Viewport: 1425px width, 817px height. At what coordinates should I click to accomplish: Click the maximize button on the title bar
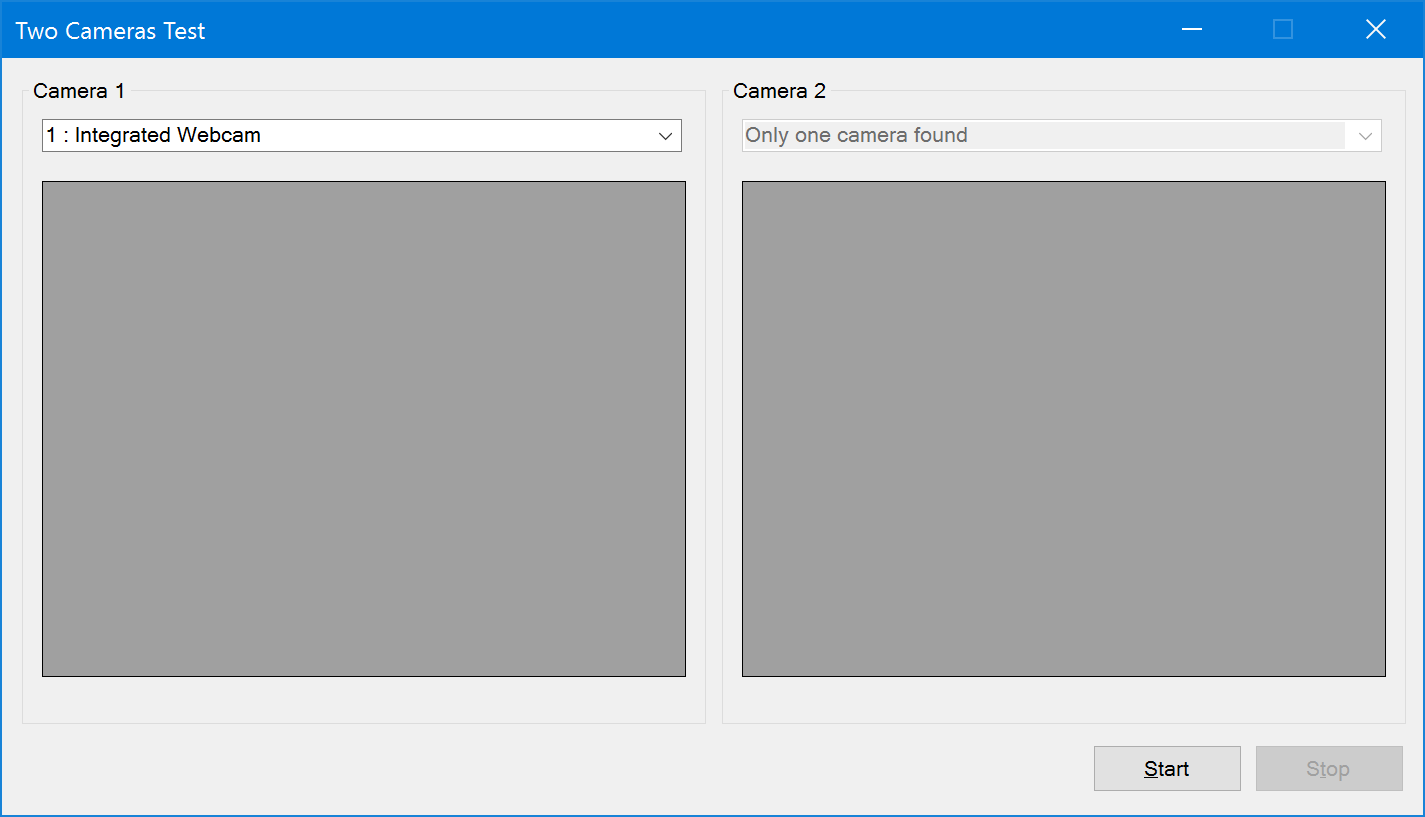(x=1283, y=29)
